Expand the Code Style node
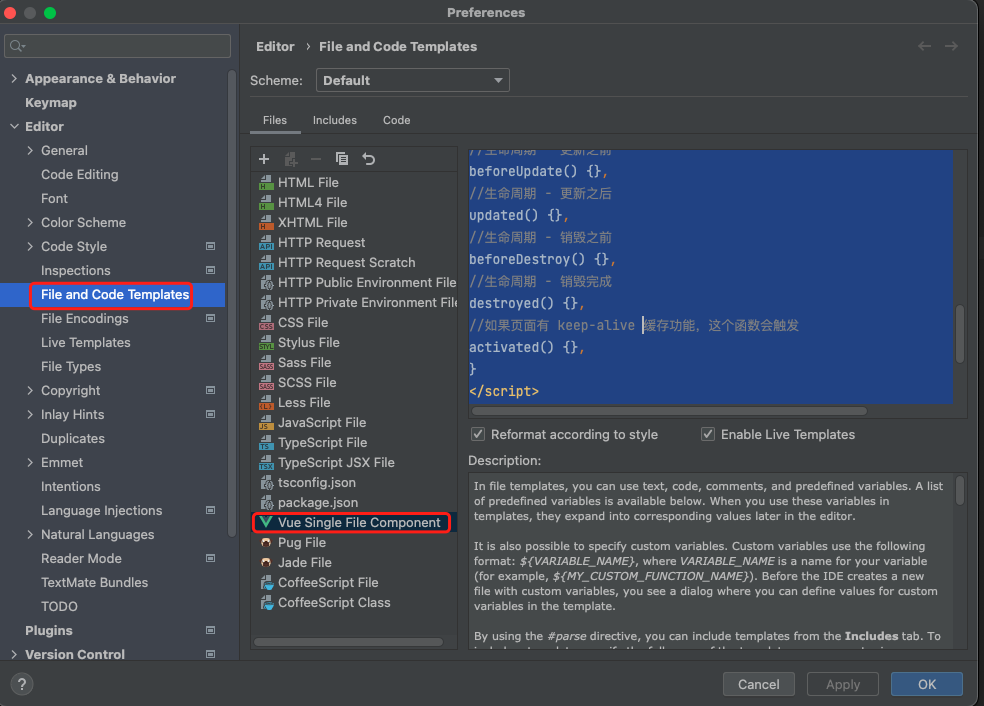Screen dimensions: 984x706 point(30,247)
